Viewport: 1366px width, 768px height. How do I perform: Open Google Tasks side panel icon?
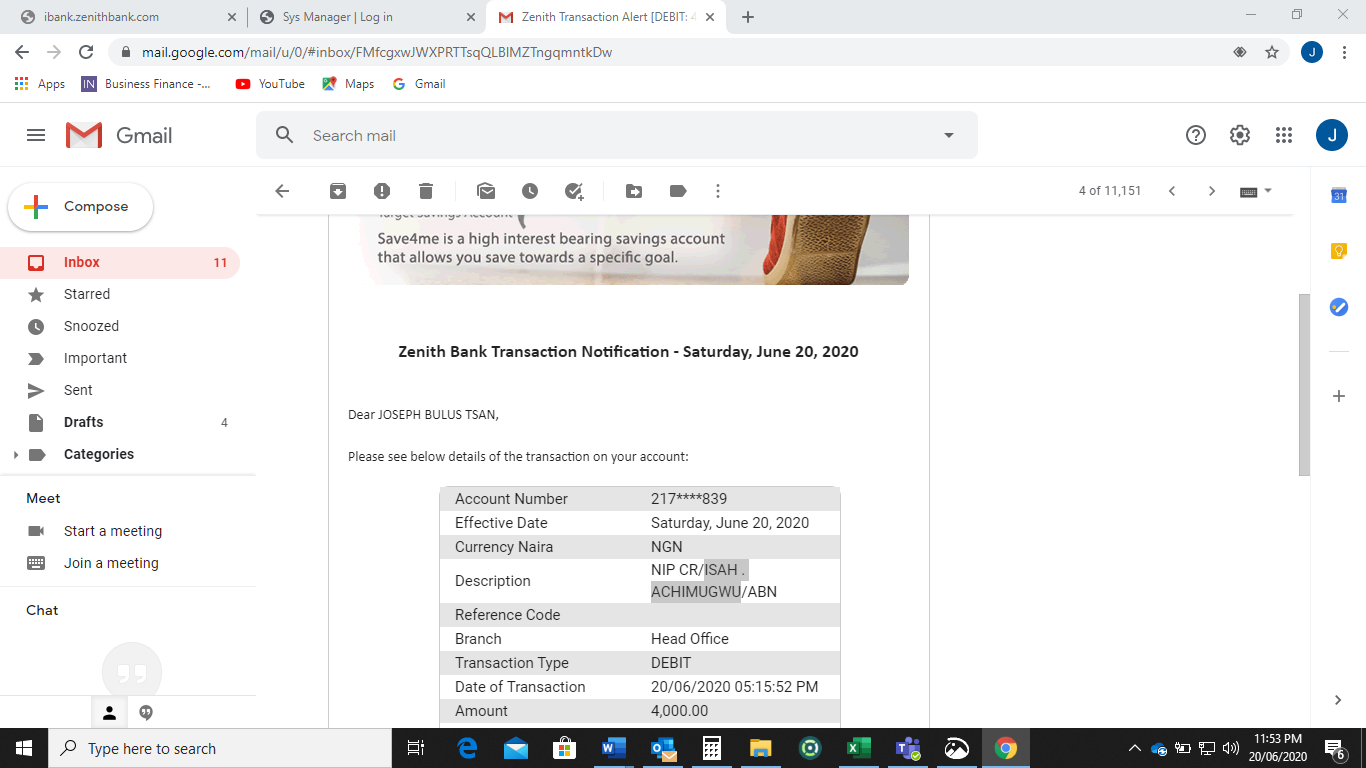[1339, 307]
